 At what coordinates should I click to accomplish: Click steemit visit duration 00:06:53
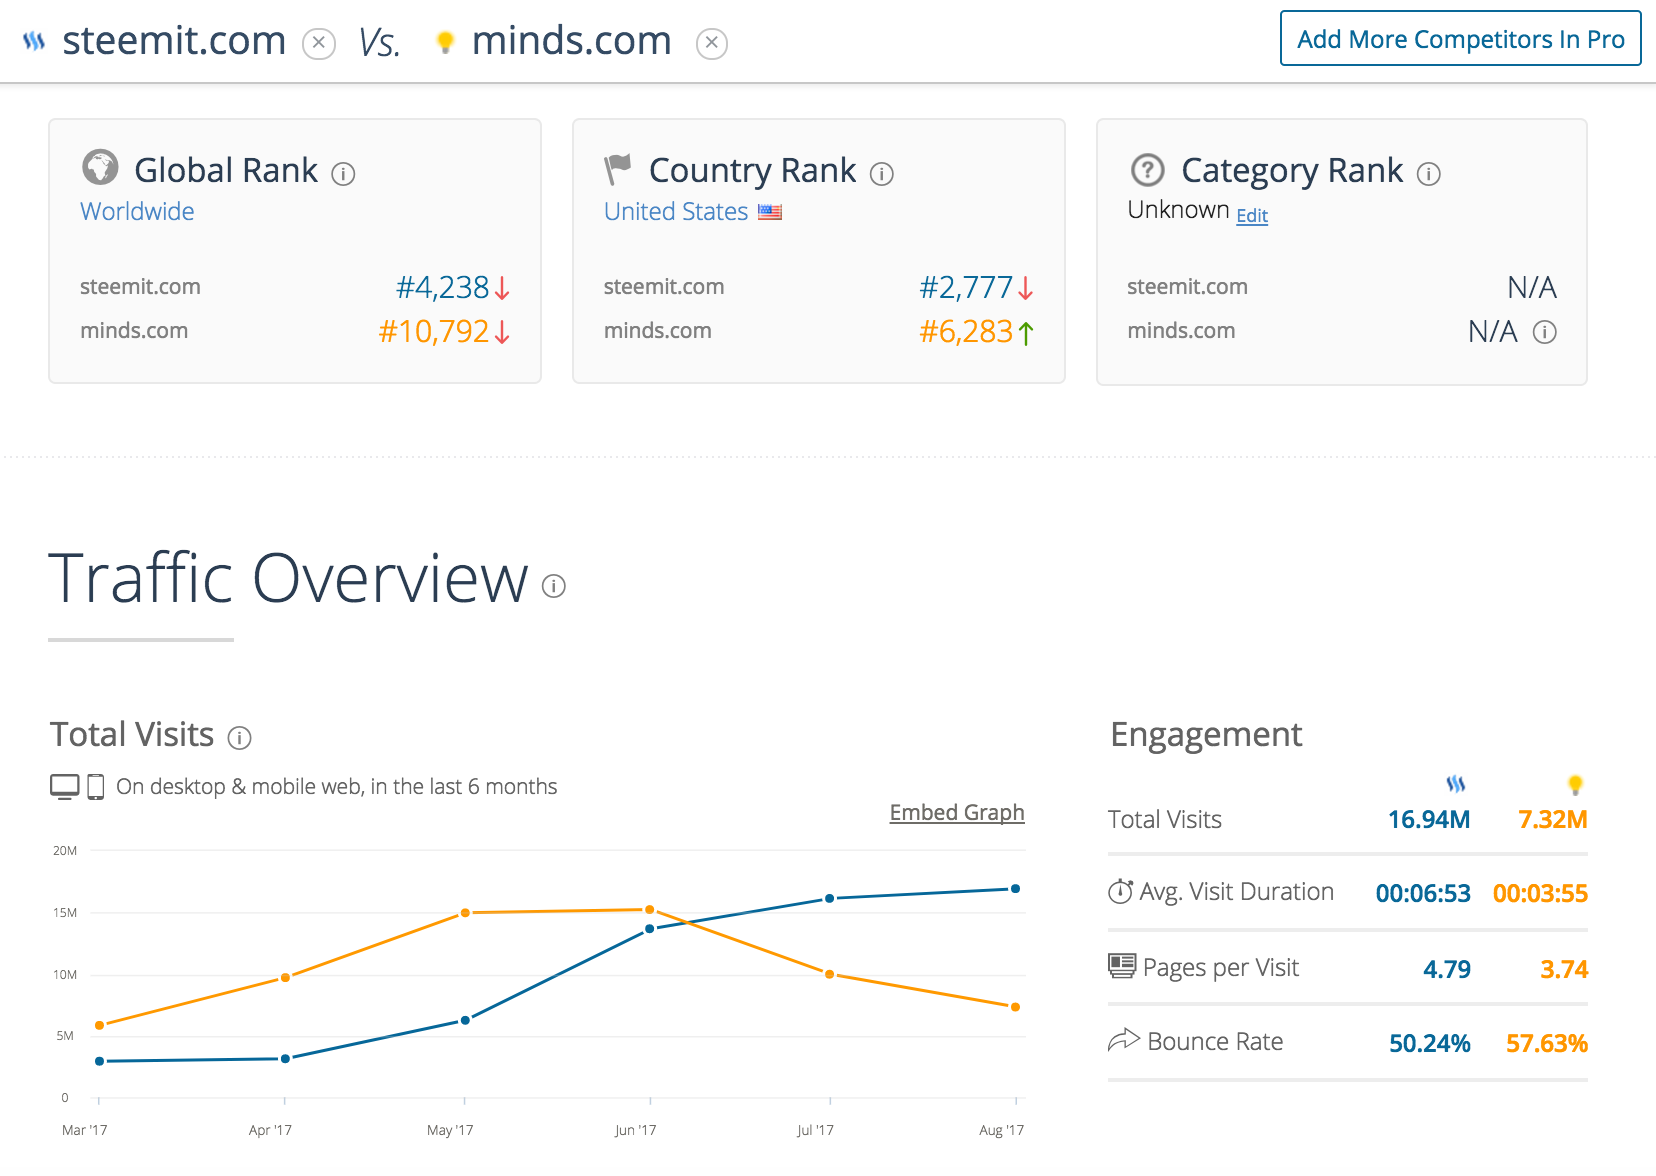1423,893
